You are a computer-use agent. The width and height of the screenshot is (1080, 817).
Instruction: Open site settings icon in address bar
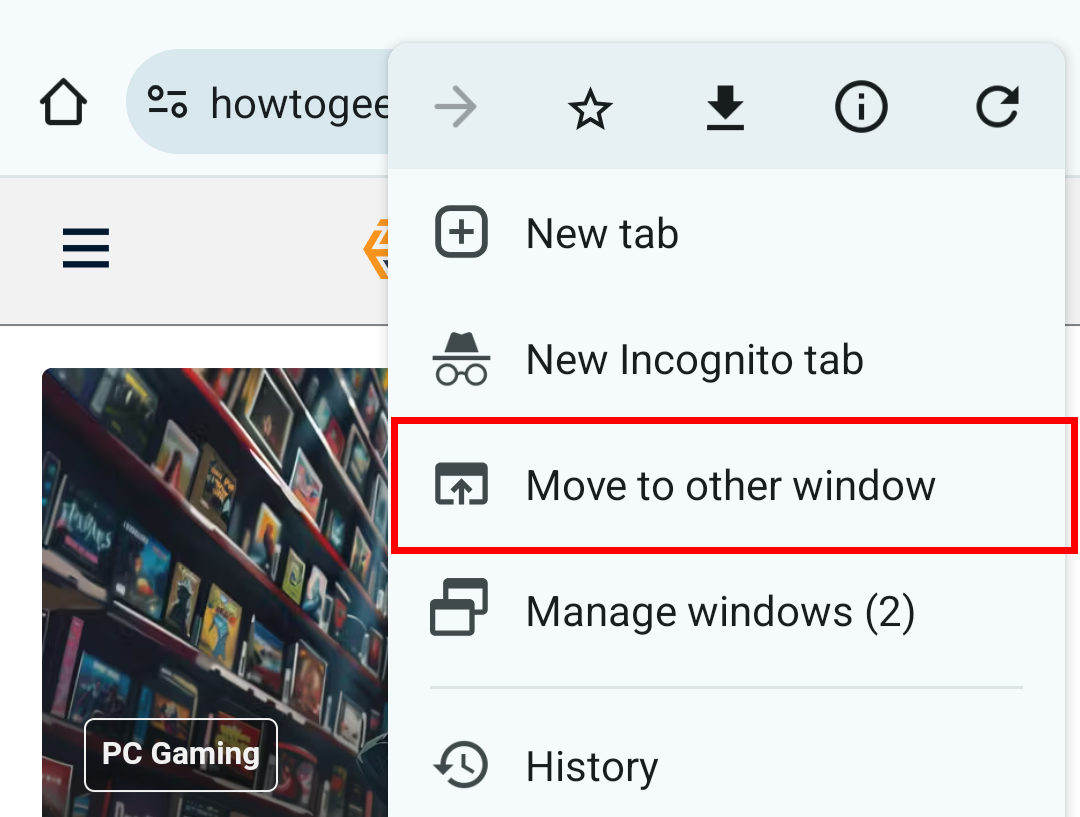pos(167,102)
